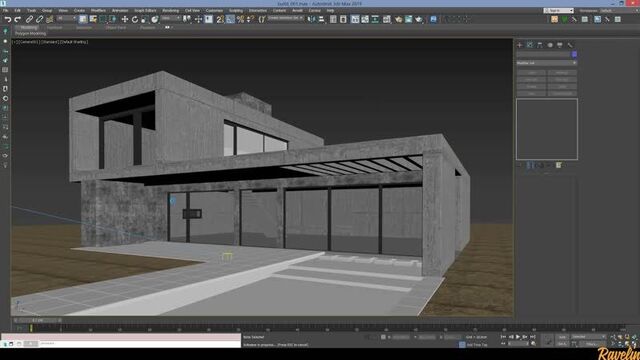The height and width of the screenshot is (360, 640).
Task: Toggle Auto Key animation mode
Action: 562,337
